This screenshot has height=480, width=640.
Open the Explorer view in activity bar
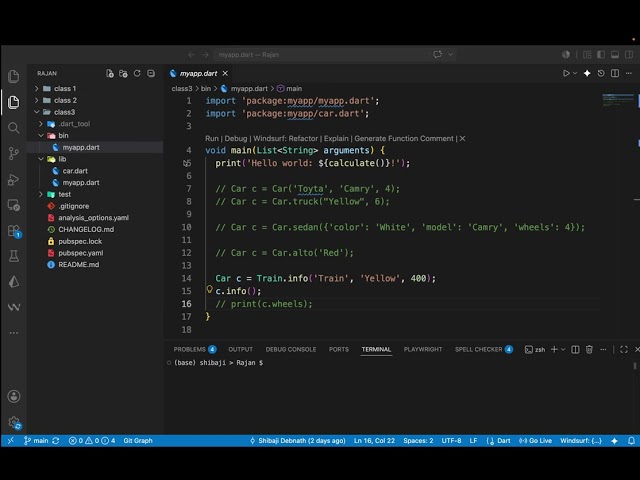pos(13,102)
